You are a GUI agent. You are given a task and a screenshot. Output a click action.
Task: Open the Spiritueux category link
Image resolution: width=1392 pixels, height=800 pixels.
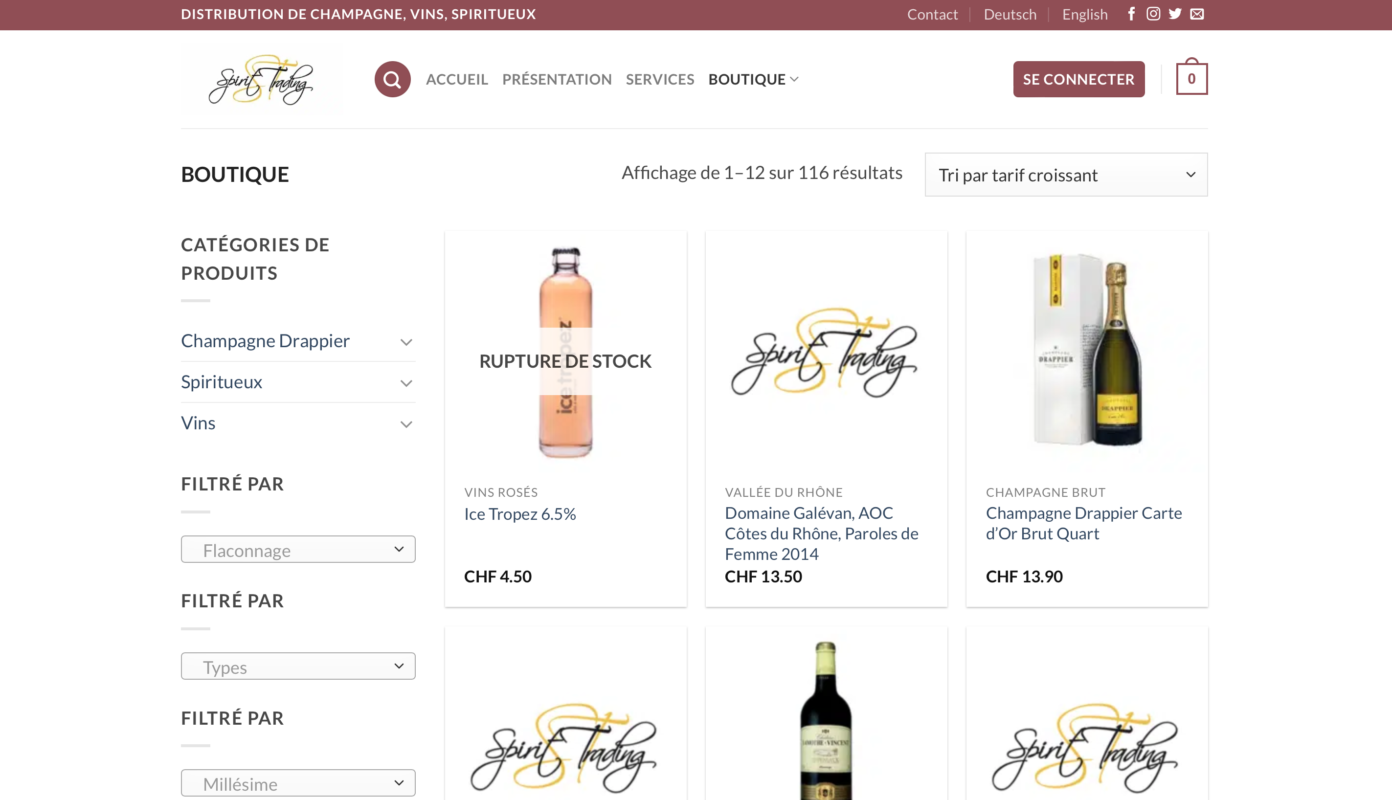coord(222,382)
